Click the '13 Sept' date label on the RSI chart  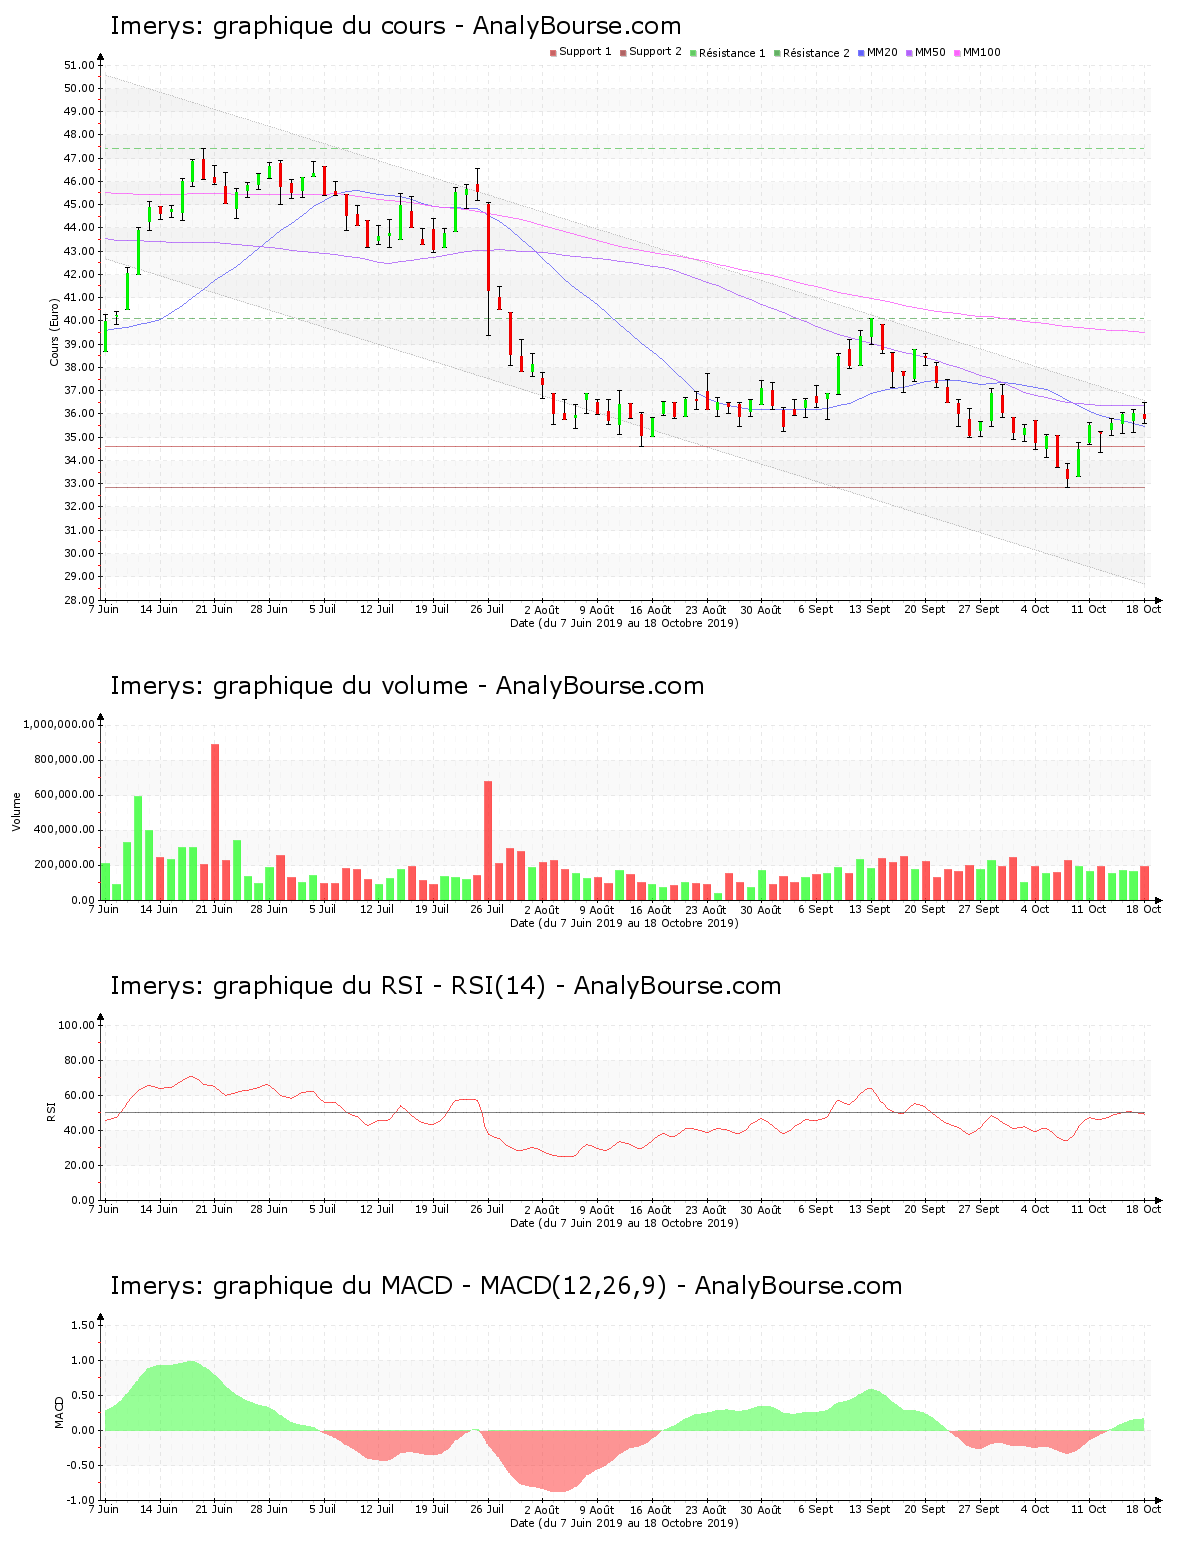tap(869, 1209)
